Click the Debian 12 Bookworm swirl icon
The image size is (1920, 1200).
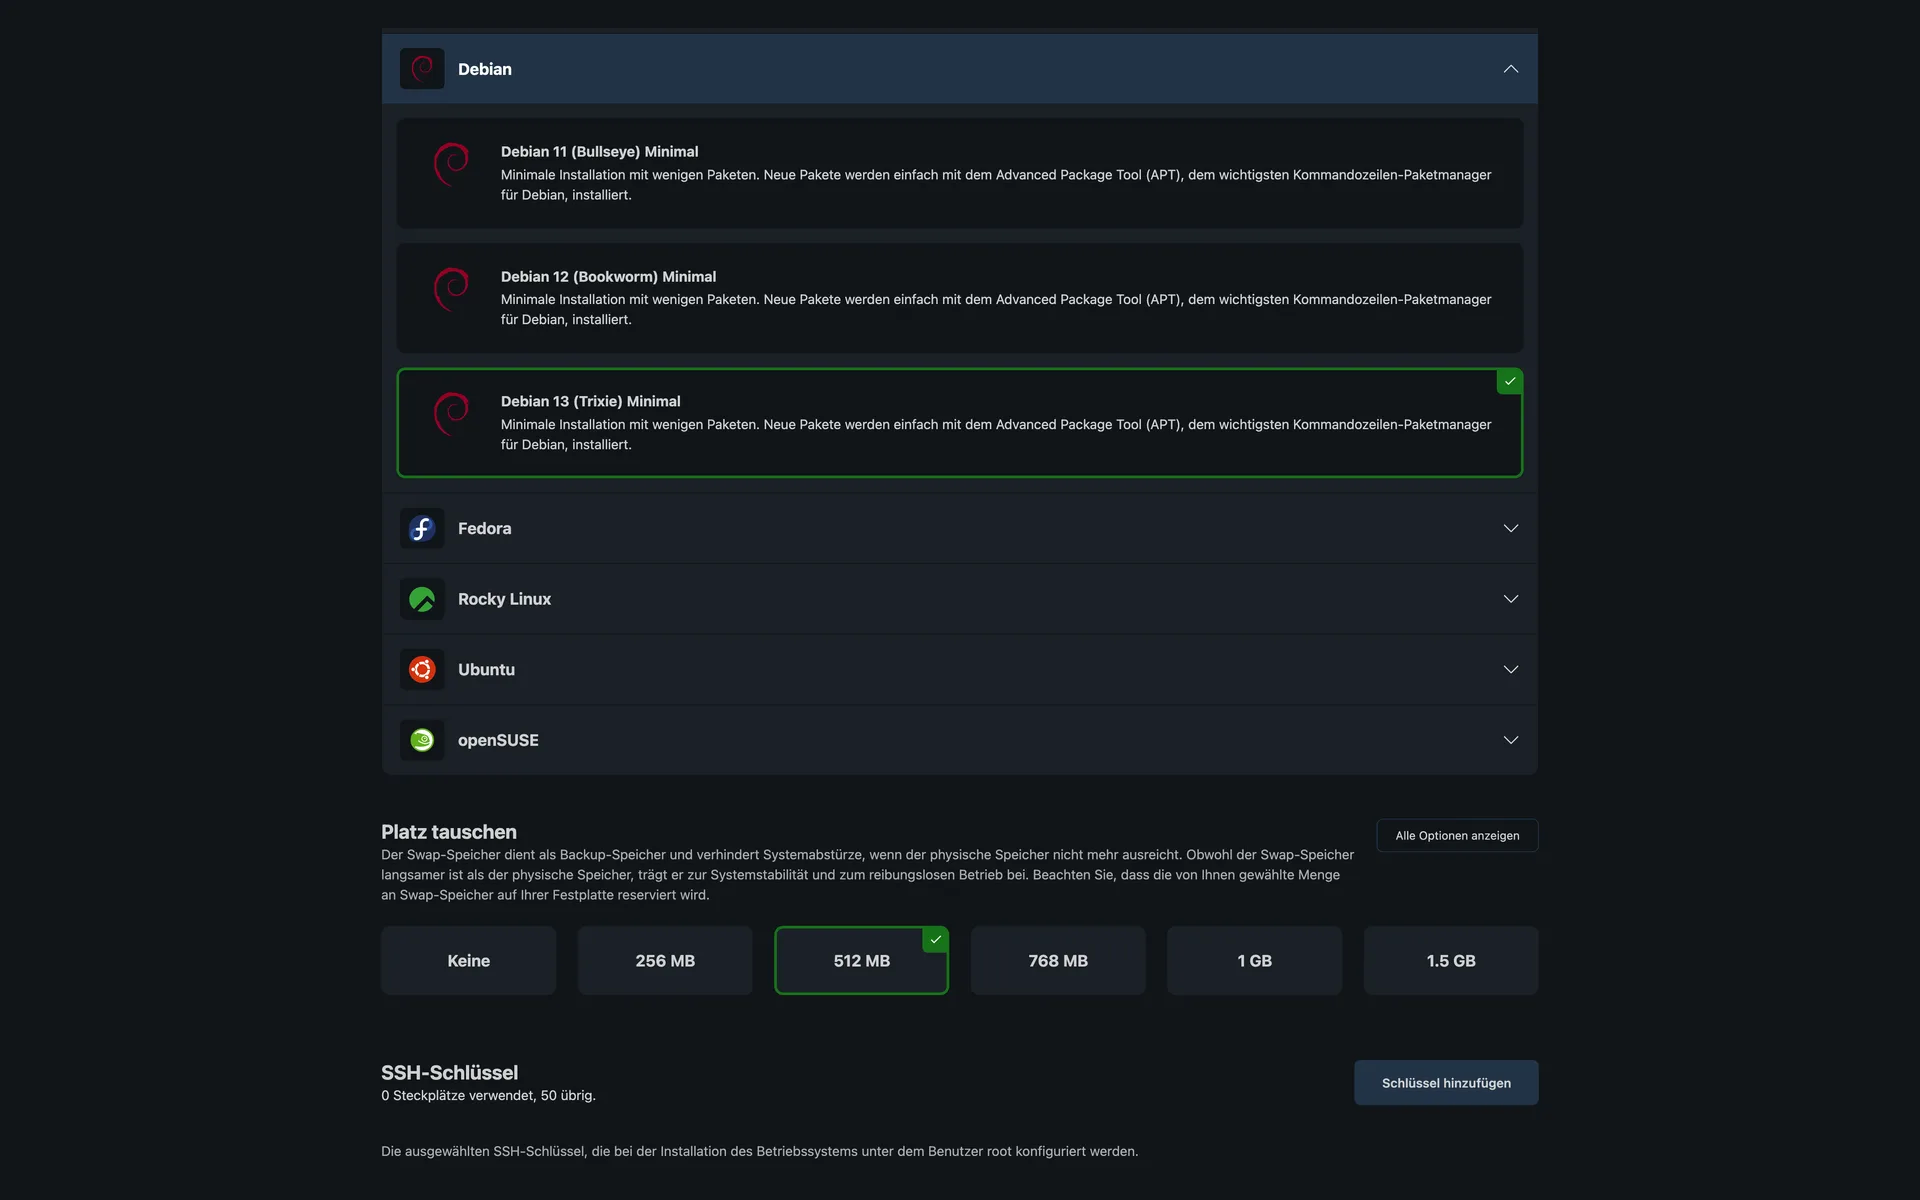(451, 289)
